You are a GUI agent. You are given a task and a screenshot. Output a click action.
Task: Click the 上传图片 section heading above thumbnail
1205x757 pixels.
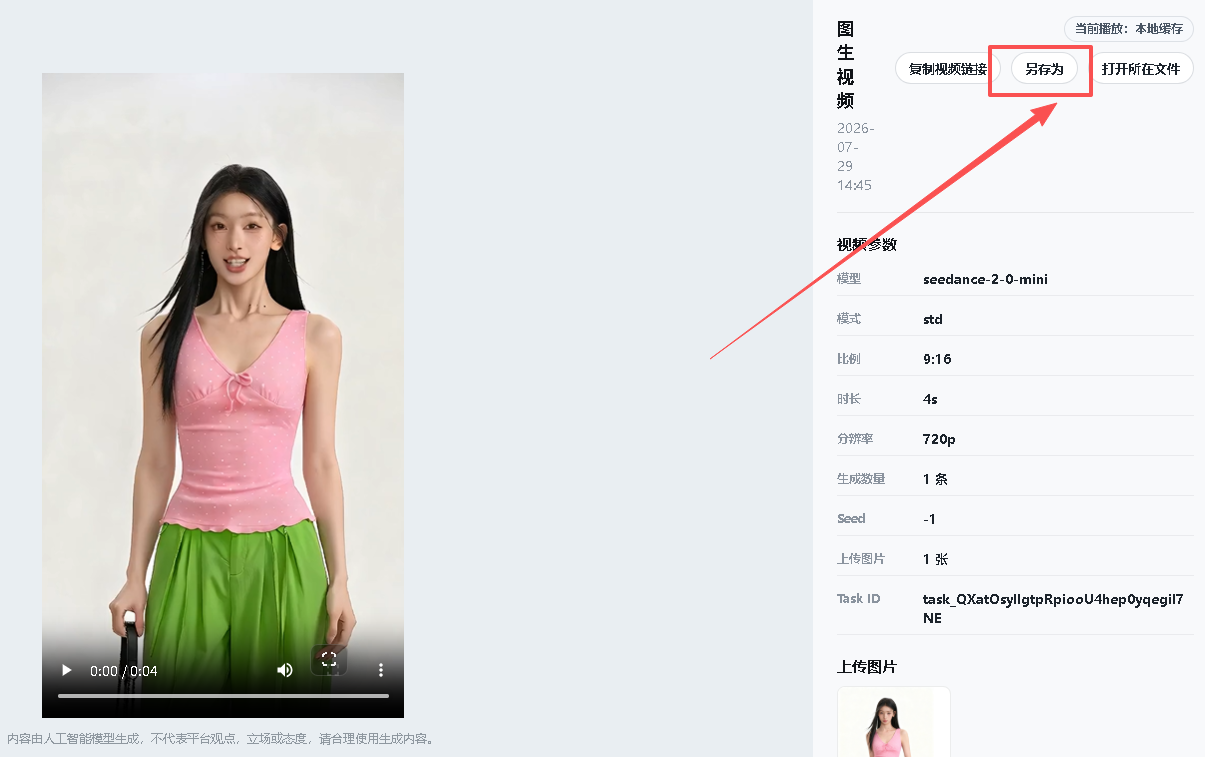pos(867,667)
